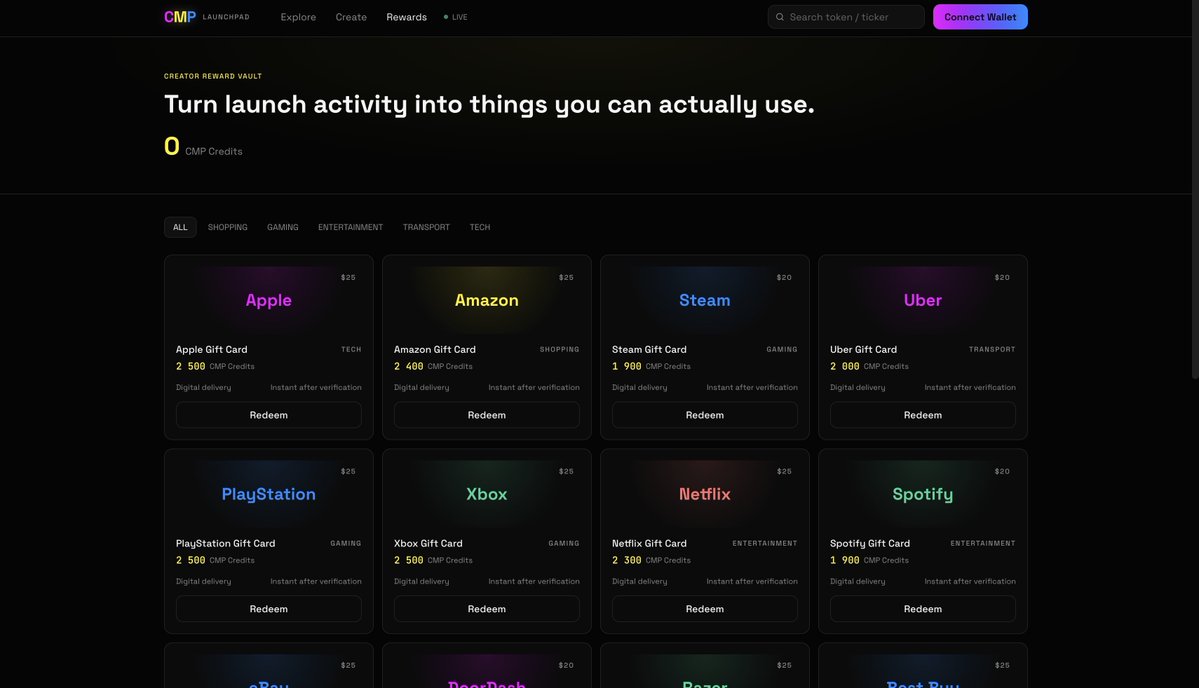Screen dimensions: 1199x688
Task: Click the TECH tag on Apple card
Action: [351, 349]
